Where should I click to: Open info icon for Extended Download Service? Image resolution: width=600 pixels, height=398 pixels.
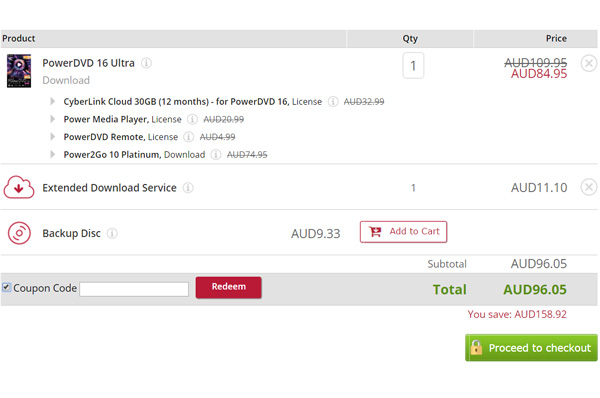188,188
